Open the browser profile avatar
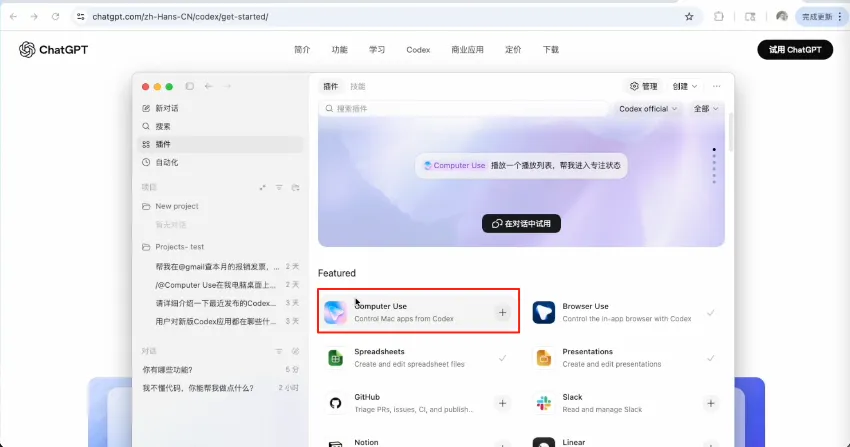The image size is (850, 447). pyautogui.click(x=782, y=17)
